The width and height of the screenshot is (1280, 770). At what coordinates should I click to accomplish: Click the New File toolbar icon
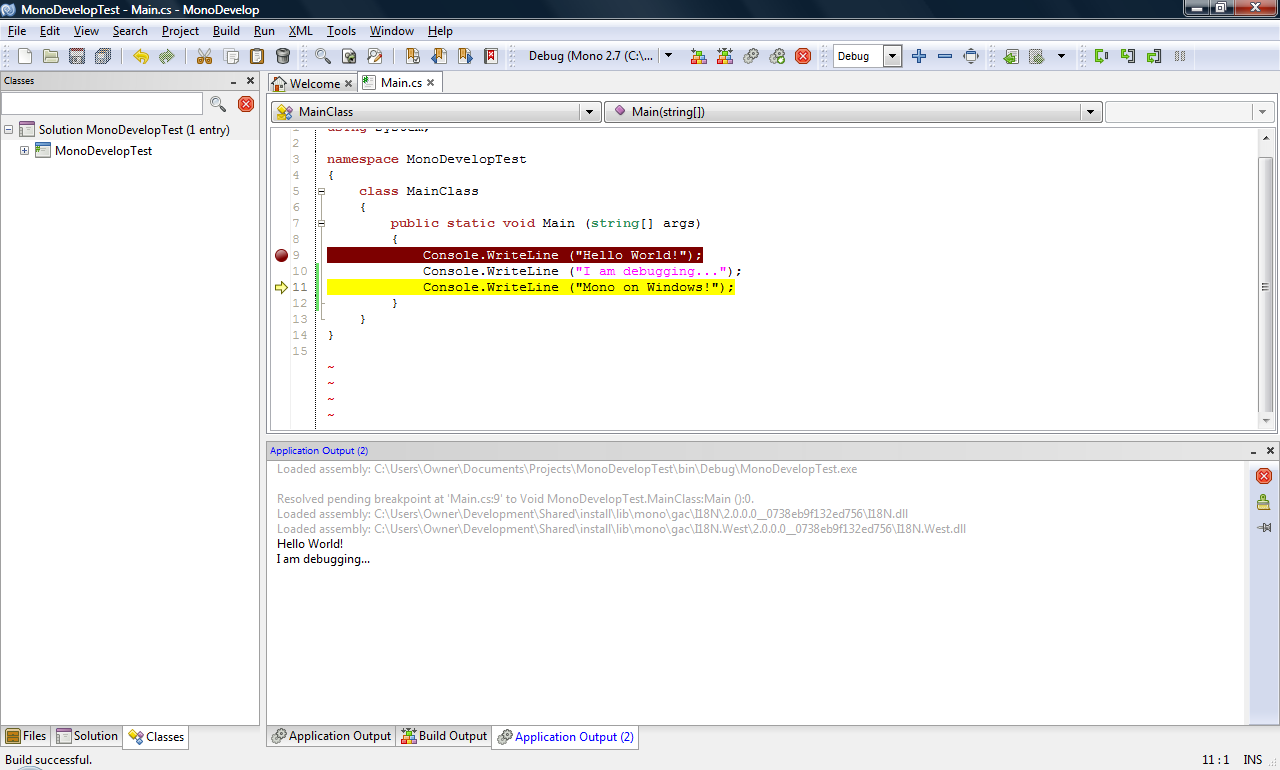[24, 56]
